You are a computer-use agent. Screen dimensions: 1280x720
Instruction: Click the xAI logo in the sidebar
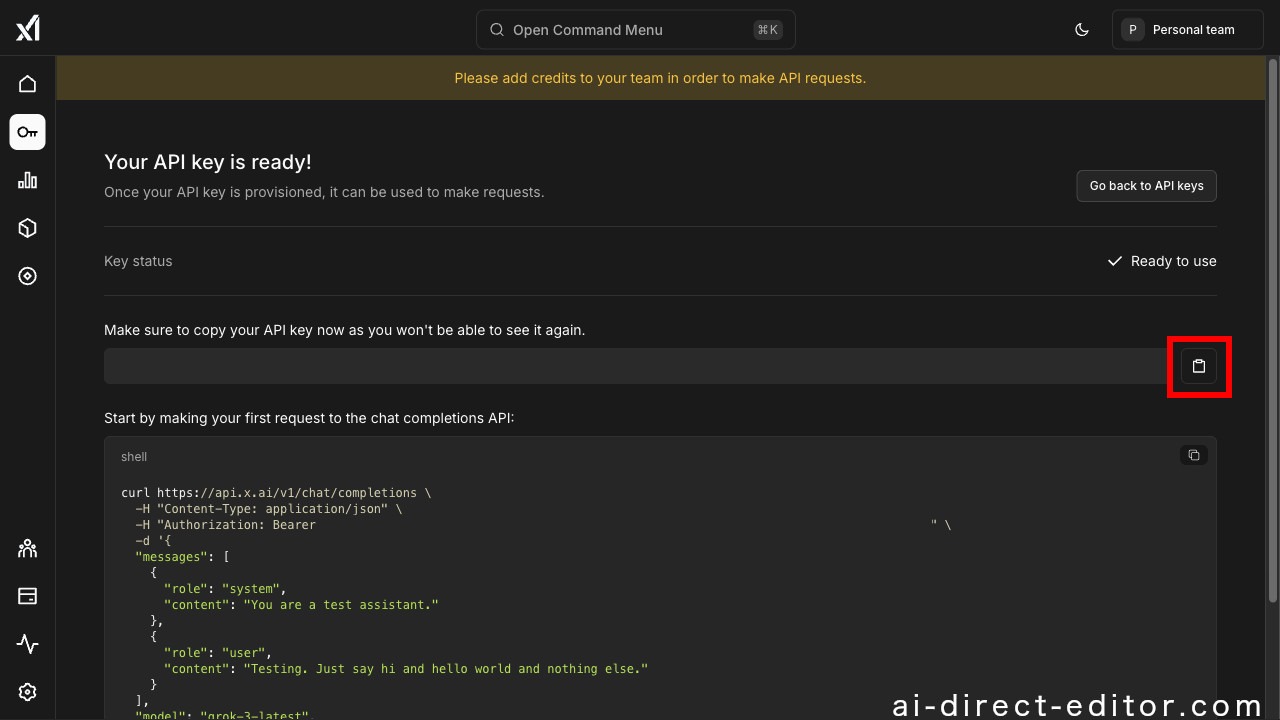pos(28,29)
